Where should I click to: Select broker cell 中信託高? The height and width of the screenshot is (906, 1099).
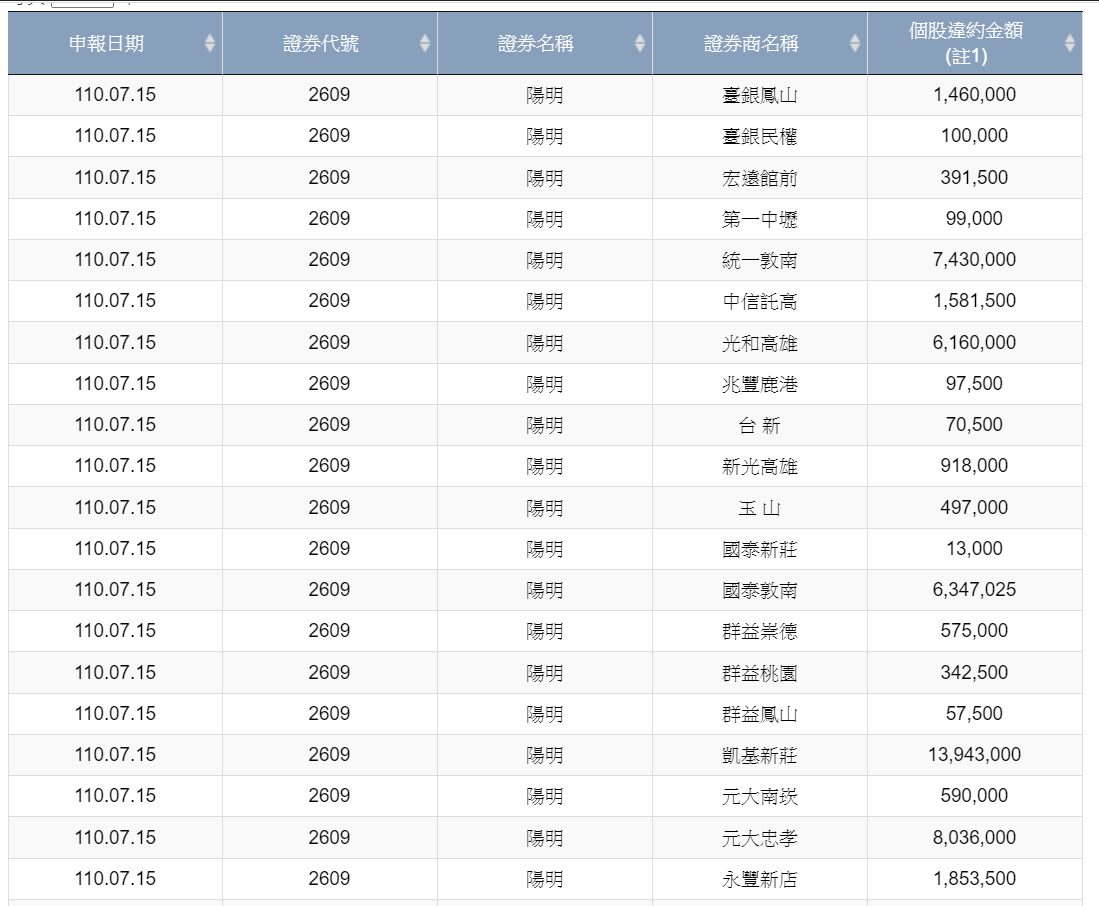point(760,301)
